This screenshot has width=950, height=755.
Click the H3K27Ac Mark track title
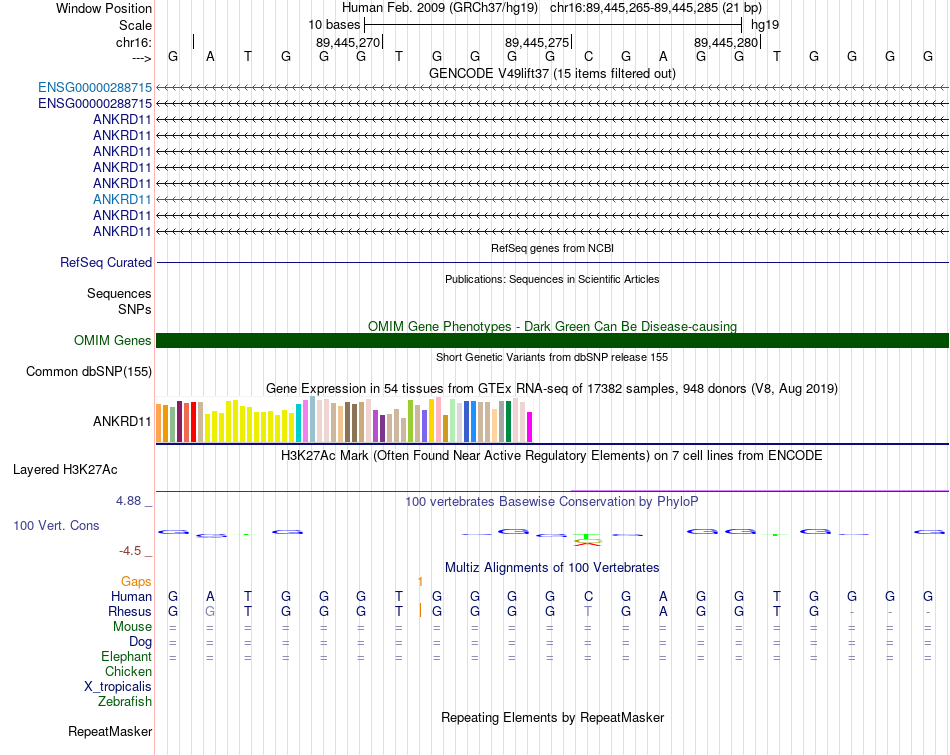tap(552, 456)
